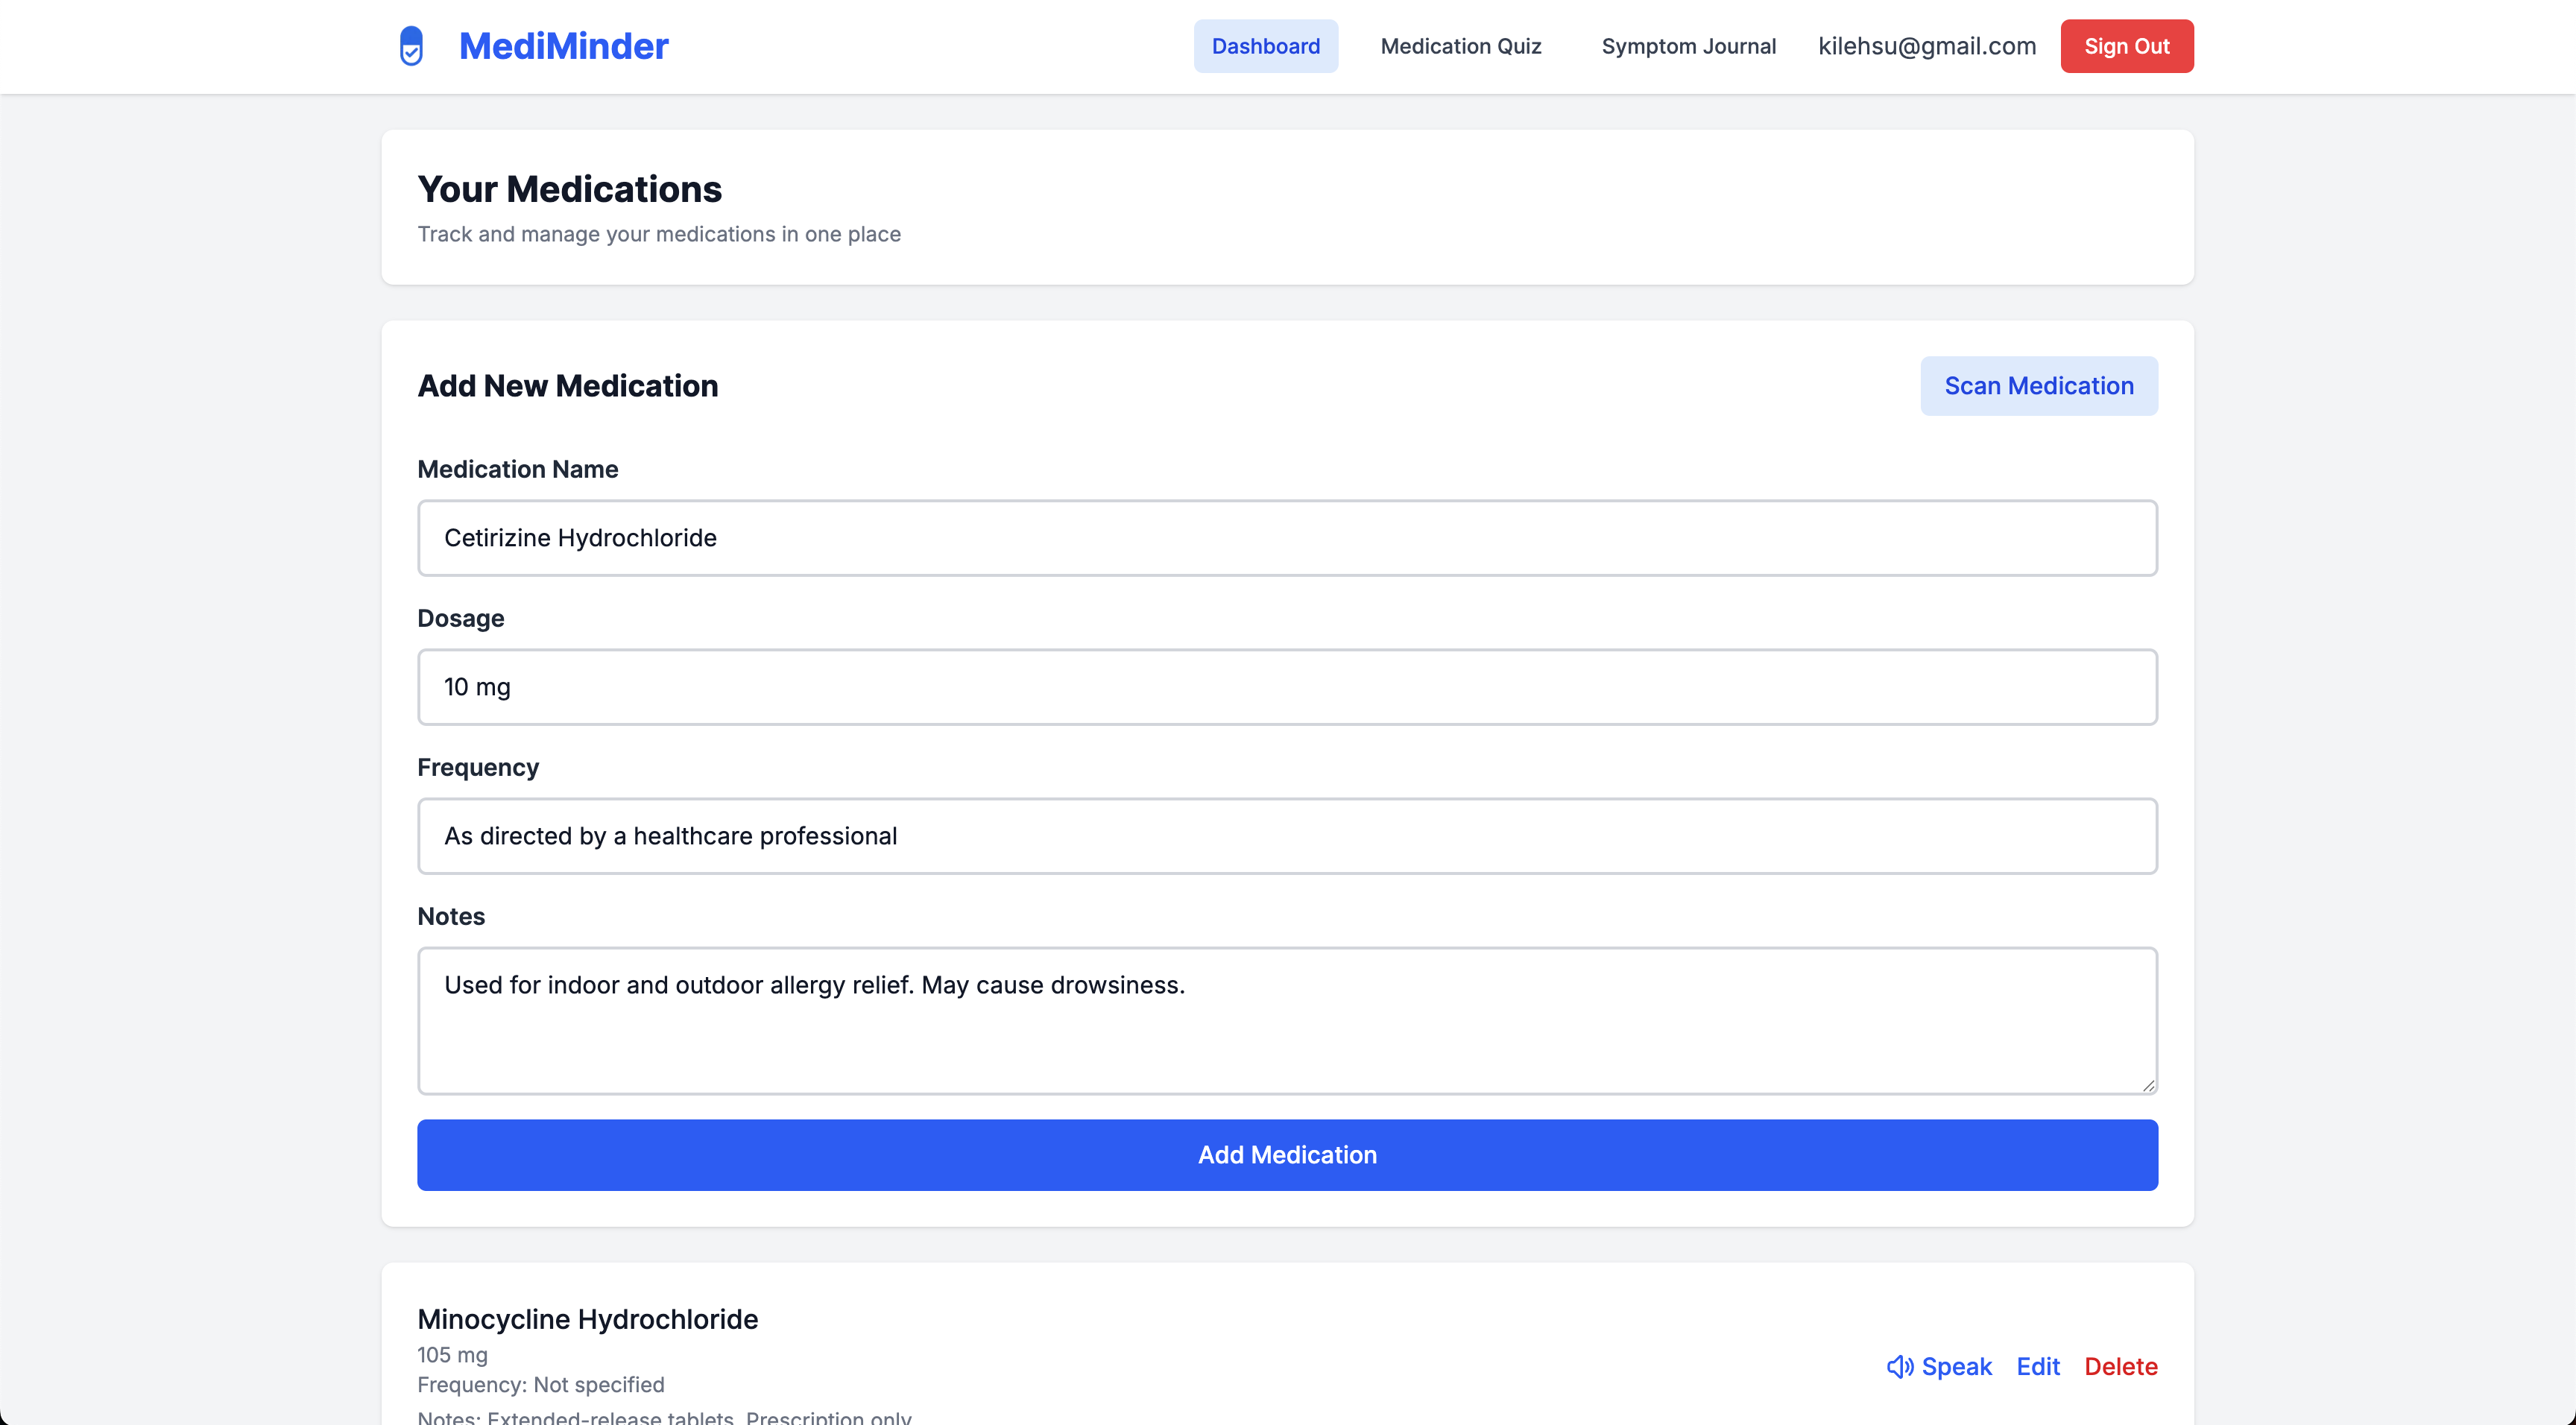Screen dimensions: 2576x1425
Task: Edit the Minocycline Hydrochloride entry
Action: [x=2037, y=1366]
